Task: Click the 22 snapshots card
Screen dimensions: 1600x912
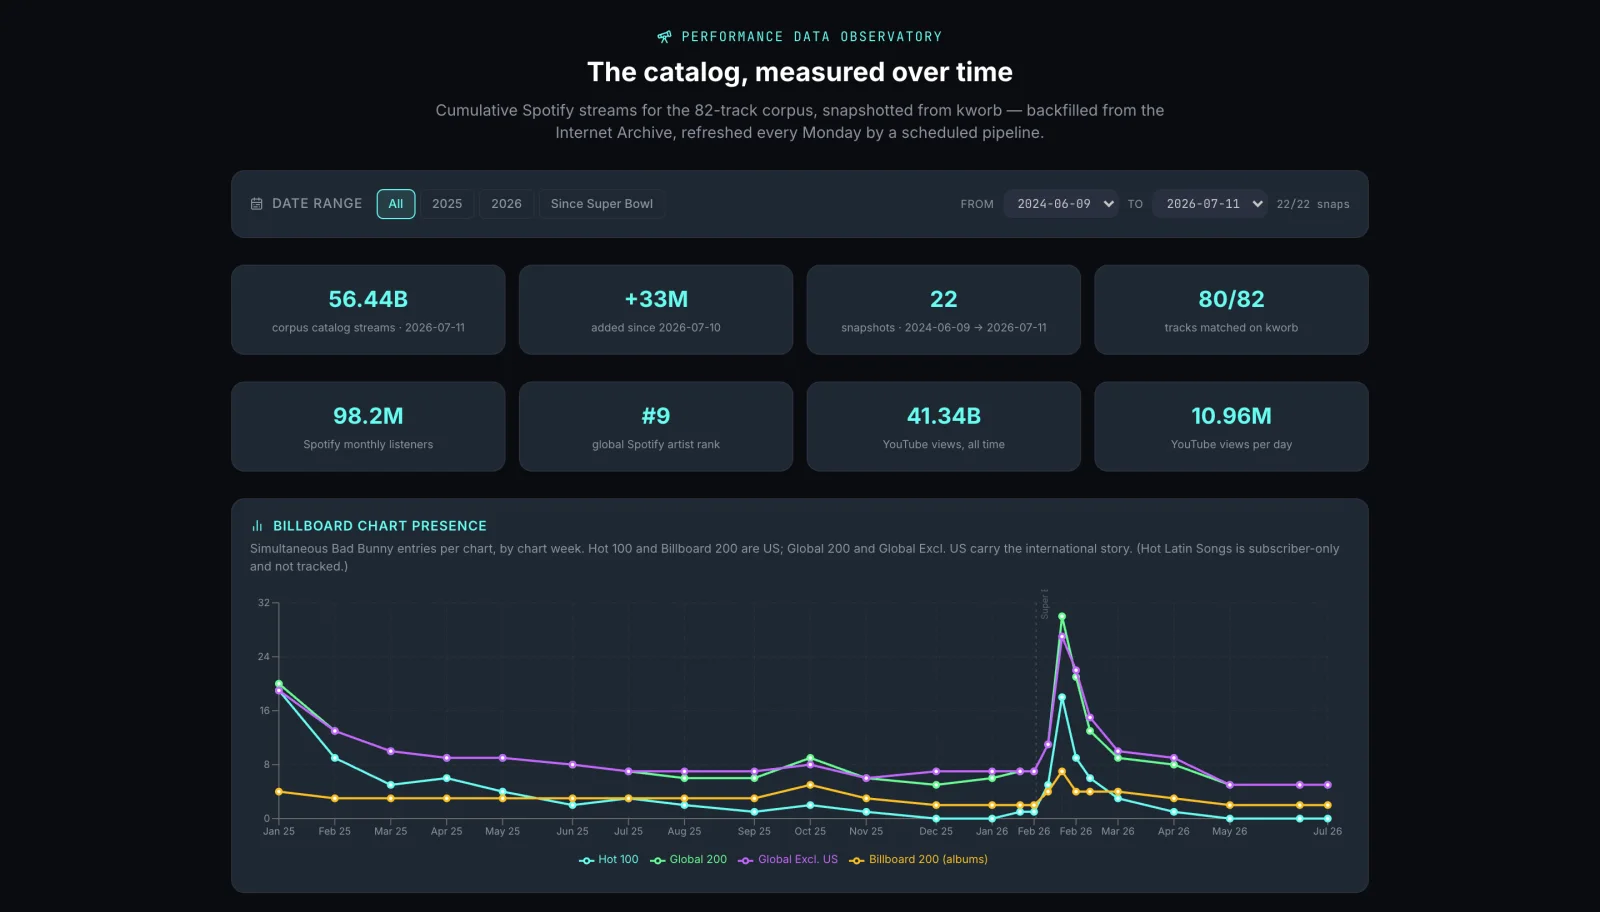Action: pos(944,310)
